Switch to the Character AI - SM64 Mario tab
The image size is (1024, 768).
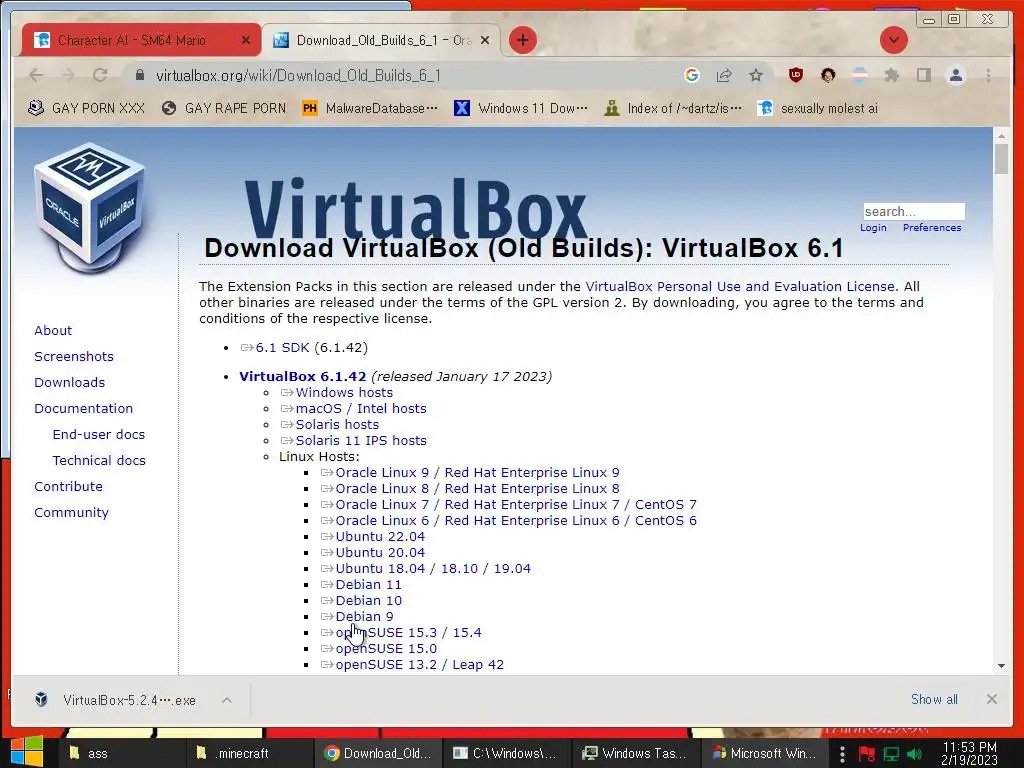click(140, 40)
